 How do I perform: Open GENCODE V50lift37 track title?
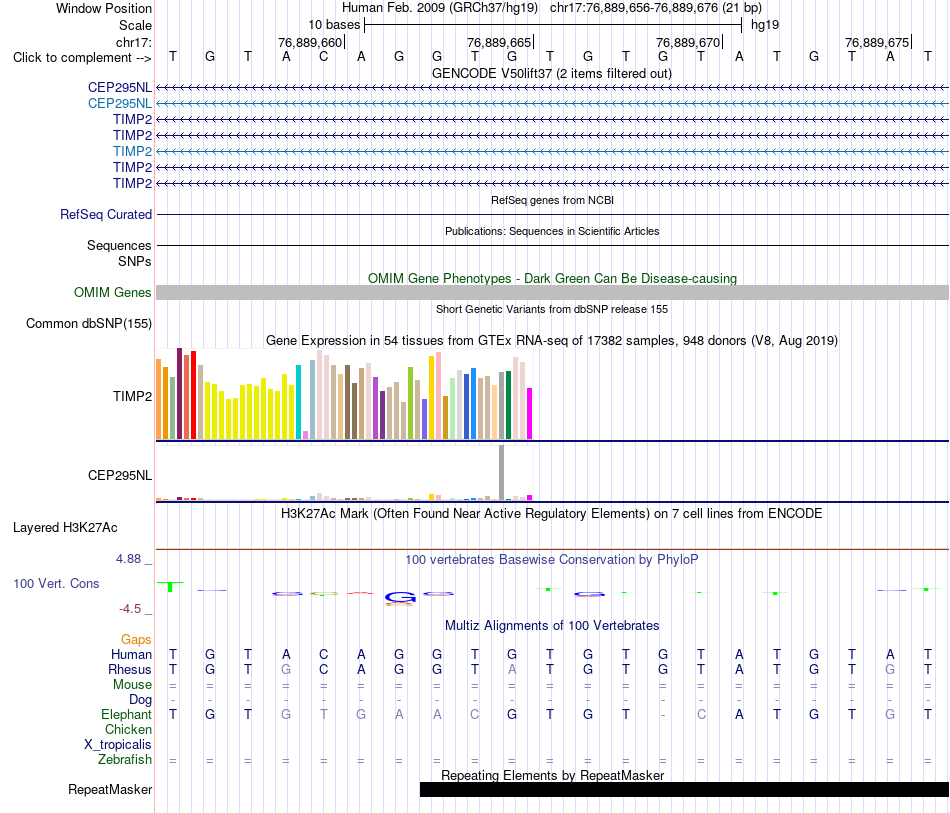552,74
